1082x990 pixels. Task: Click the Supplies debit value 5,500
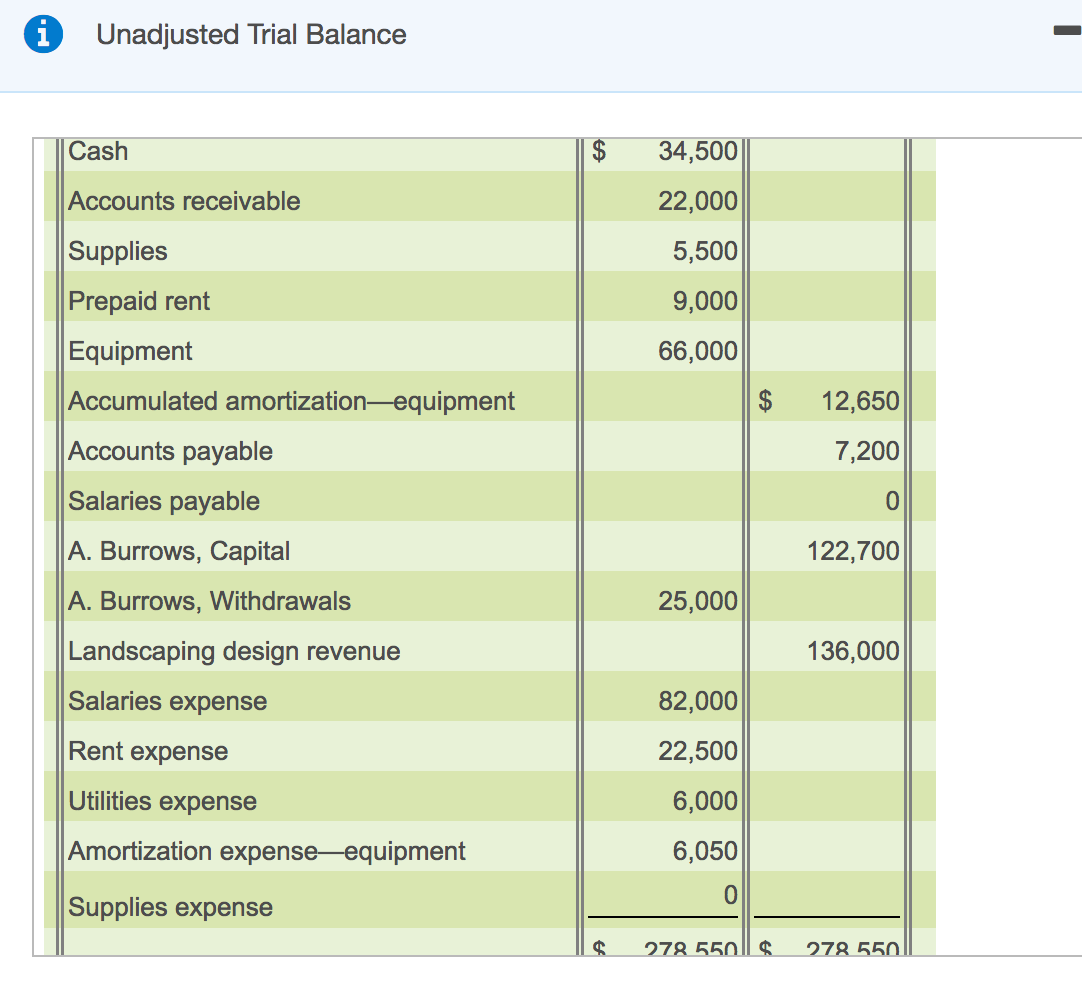pos(705,251)
